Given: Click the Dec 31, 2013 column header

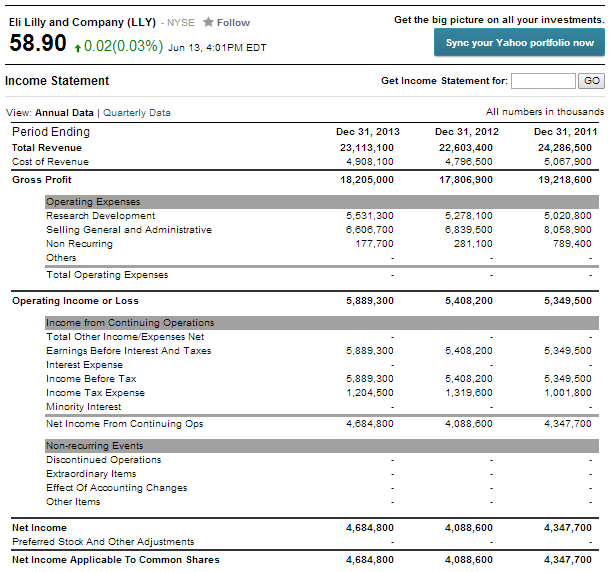Looking at the screenshot, I should tap(368, 132).
